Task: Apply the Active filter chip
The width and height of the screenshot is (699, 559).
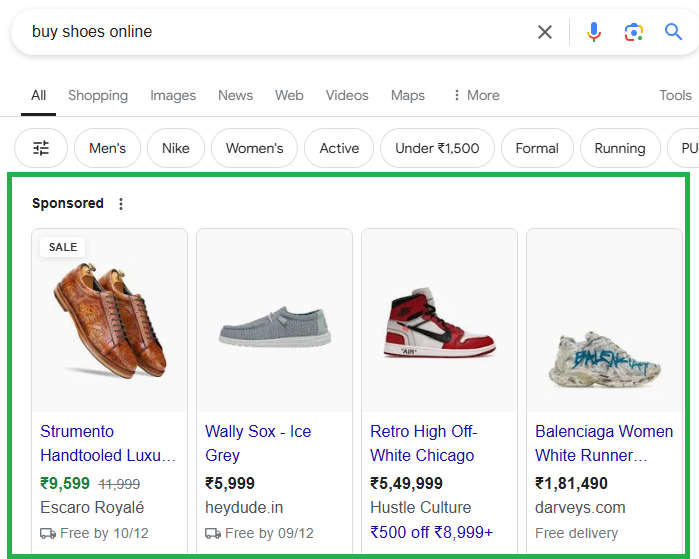Action: pos(339,148)
